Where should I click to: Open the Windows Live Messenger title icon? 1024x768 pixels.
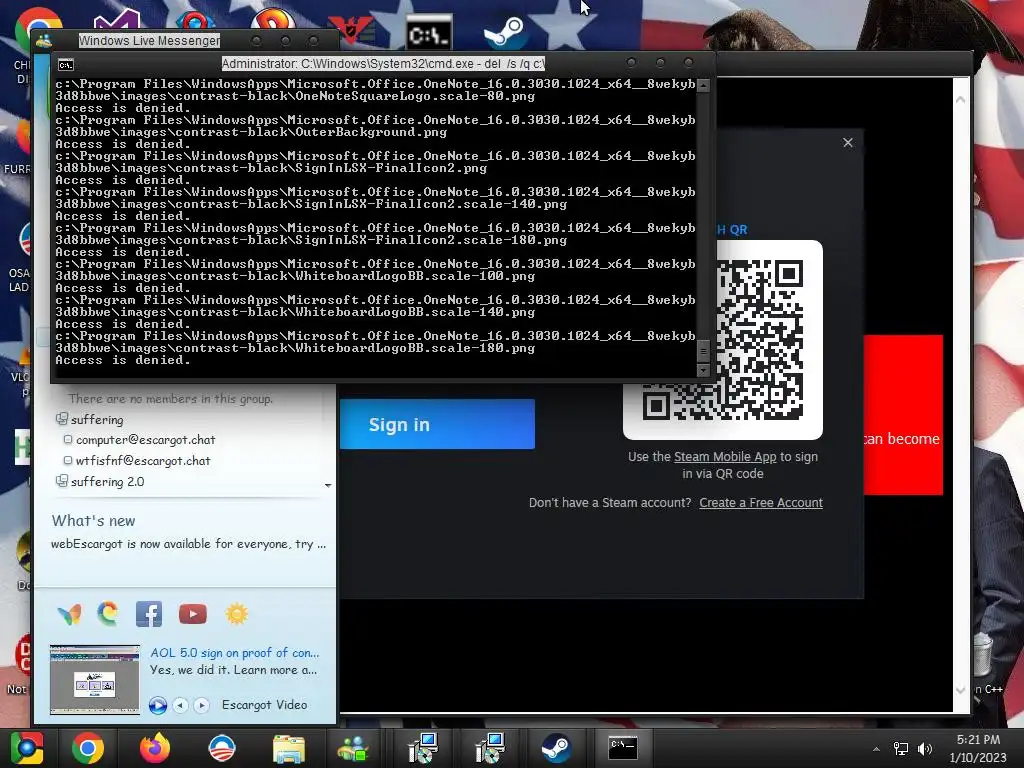44,41
